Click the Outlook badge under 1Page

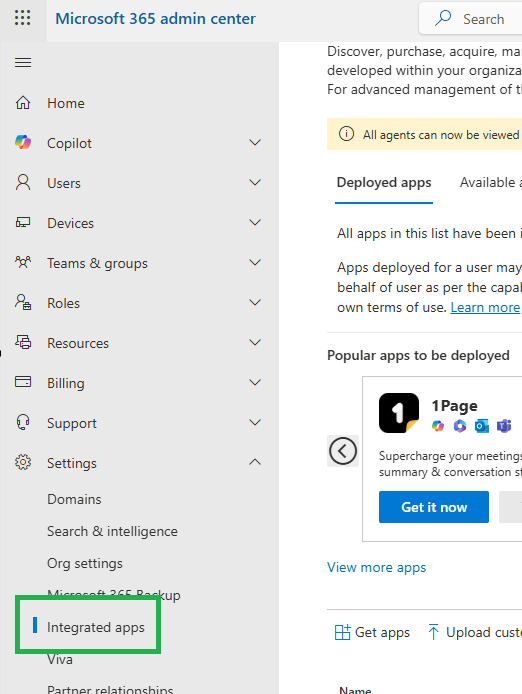(x=482, y=426)
